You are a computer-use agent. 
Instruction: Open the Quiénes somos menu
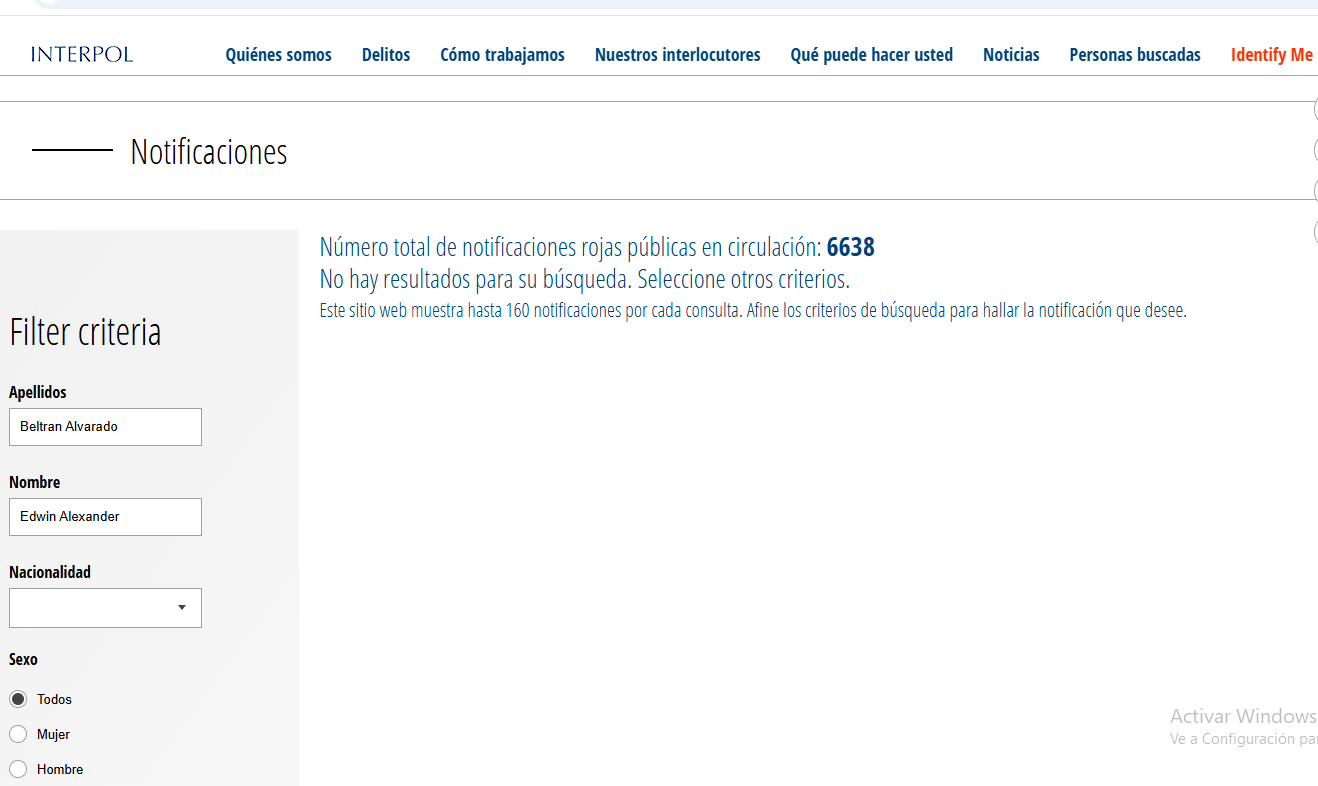point(278,55)
